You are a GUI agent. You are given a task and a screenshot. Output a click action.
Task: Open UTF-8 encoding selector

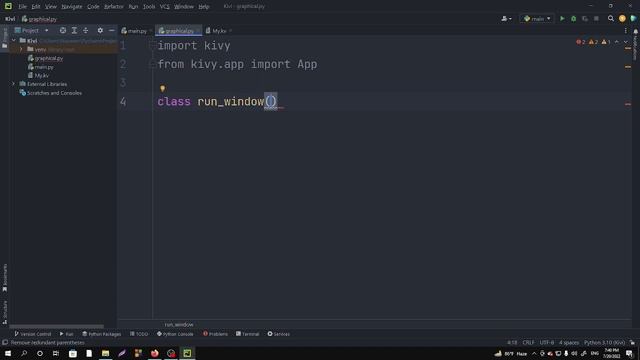point(547,342)
